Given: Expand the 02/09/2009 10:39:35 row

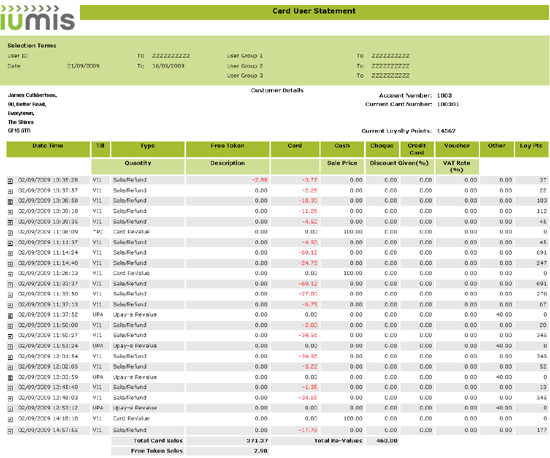Looking at the screenshot, I should pyautogui.click(x=11, y=222).
